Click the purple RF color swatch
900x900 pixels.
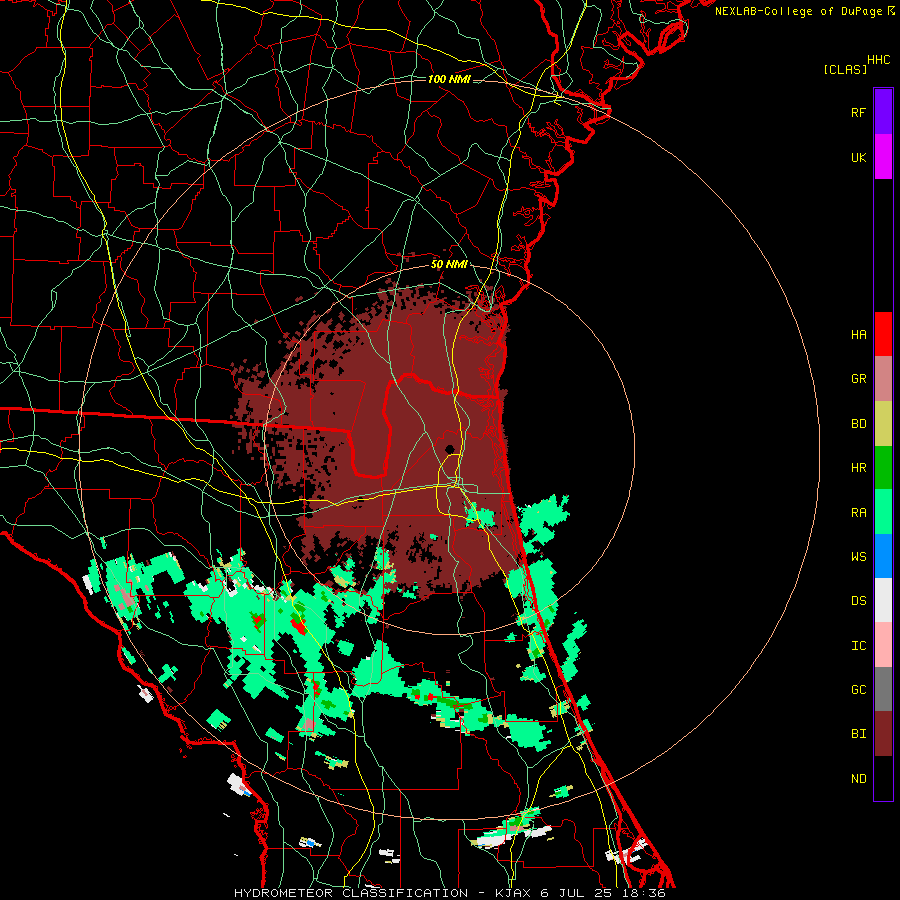tap(883, 111)
